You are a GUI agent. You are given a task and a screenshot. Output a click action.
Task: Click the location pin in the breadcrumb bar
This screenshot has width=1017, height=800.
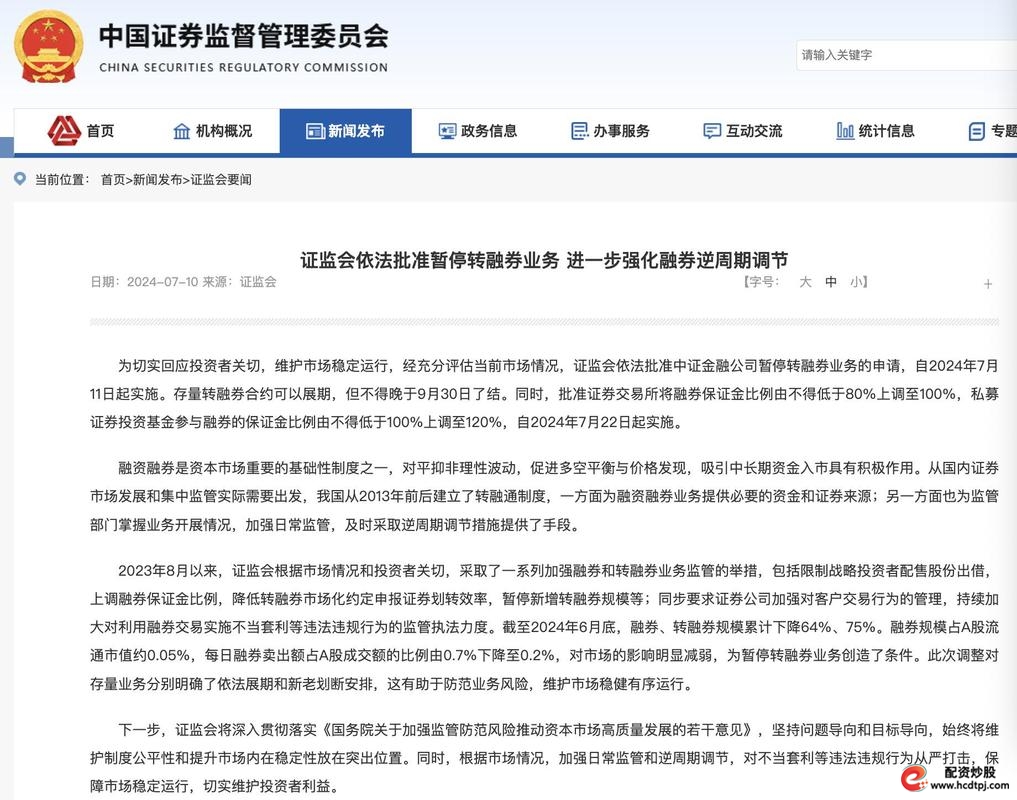point(18,179)
